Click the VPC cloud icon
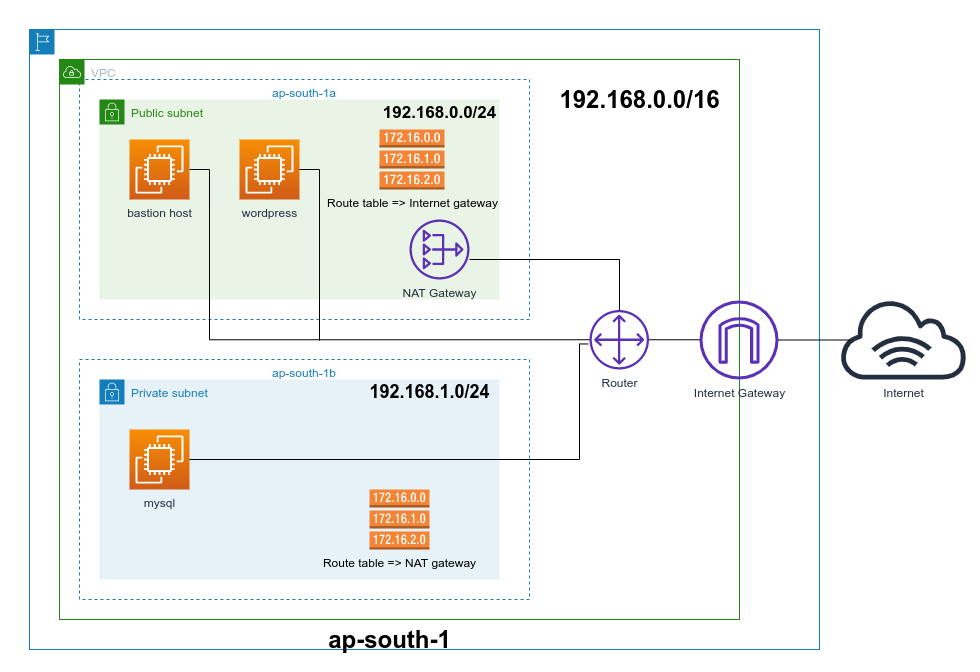Viewport: 980px width, 672px height. [x=72, y=72]
